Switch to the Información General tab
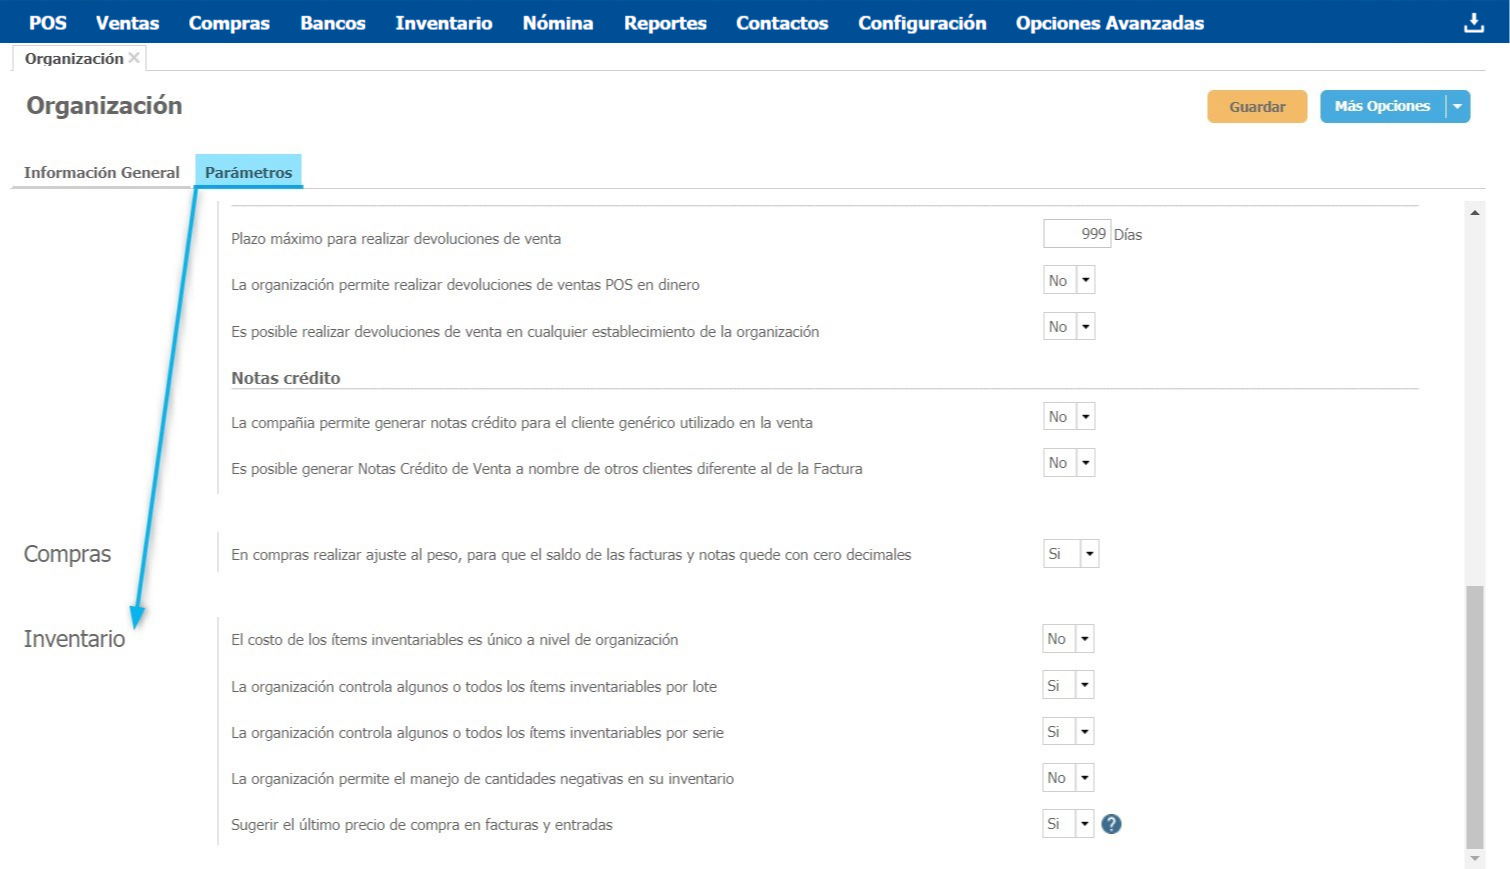 coord(101,172)
